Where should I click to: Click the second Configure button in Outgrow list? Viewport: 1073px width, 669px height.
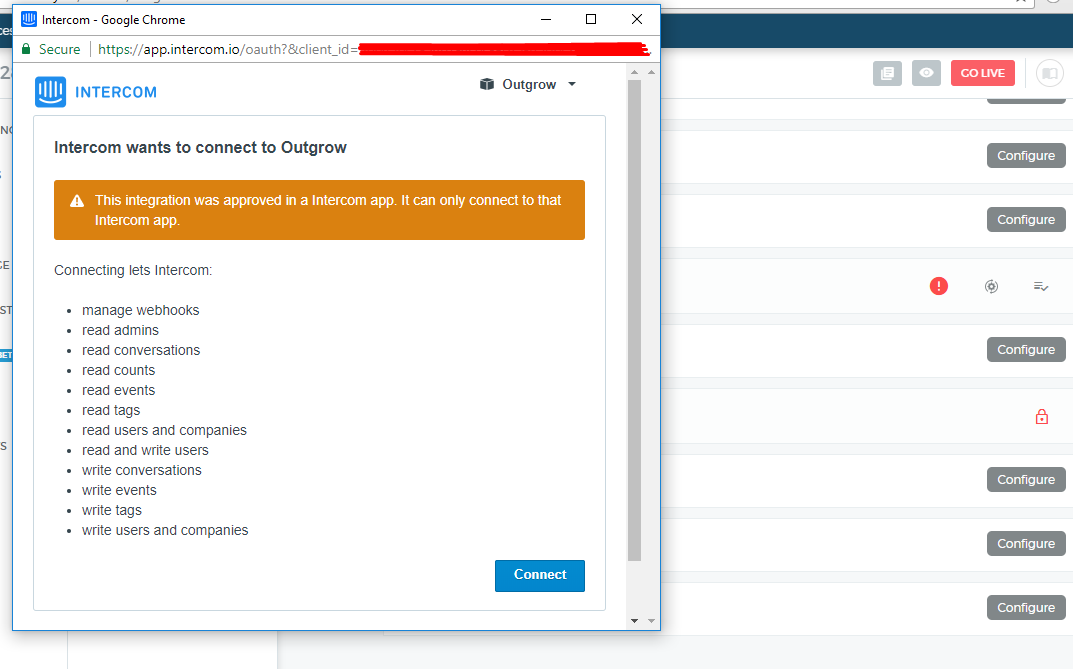point(1026,220)
